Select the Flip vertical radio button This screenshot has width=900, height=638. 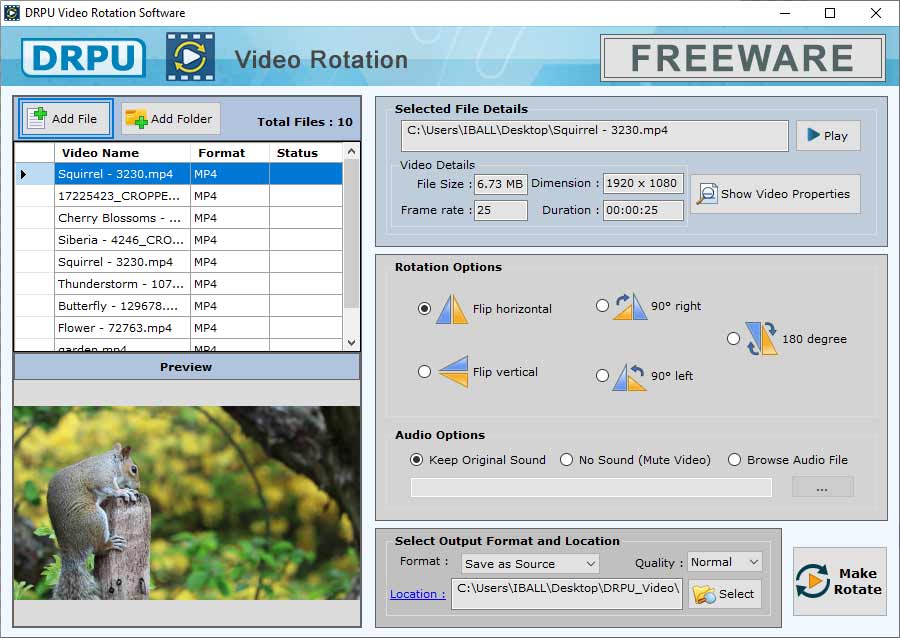pos(424,372)
